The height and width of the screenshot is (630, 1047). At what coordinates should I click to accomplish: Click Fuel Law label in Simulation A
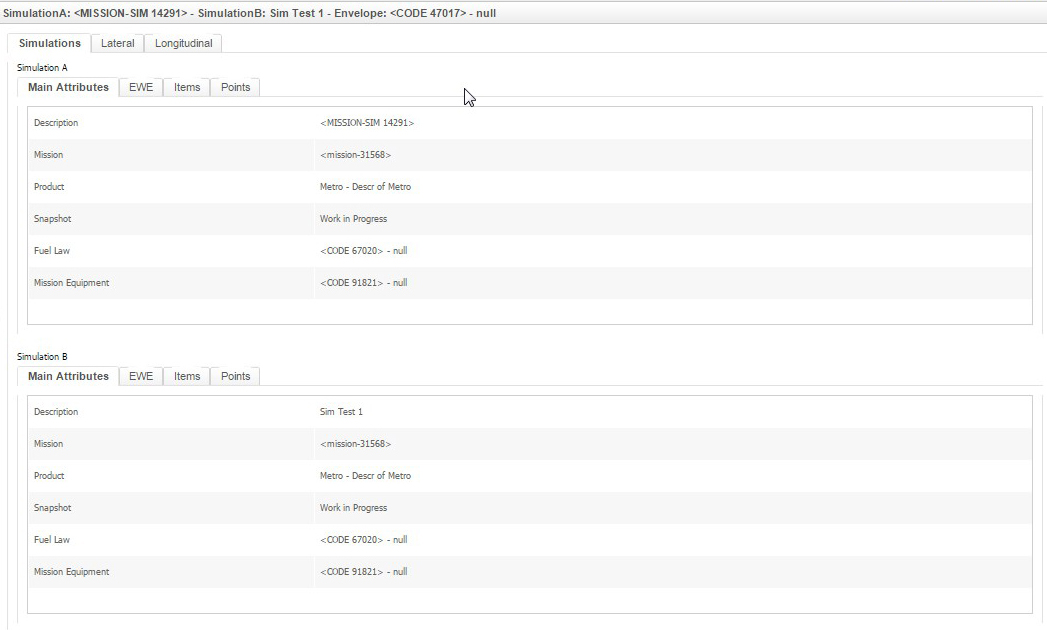[51, 251]
